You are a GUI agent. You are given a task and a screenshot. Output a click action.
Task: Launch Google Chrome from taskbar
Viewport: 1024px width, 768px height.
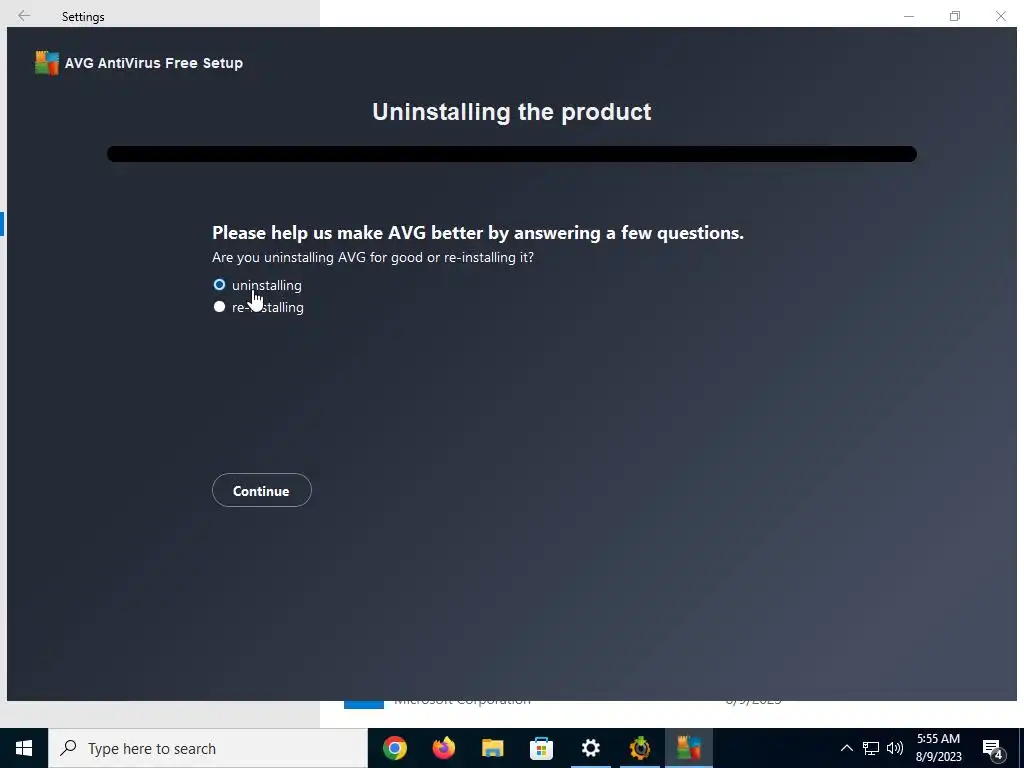pyautogui.click(x=395, y=748)
